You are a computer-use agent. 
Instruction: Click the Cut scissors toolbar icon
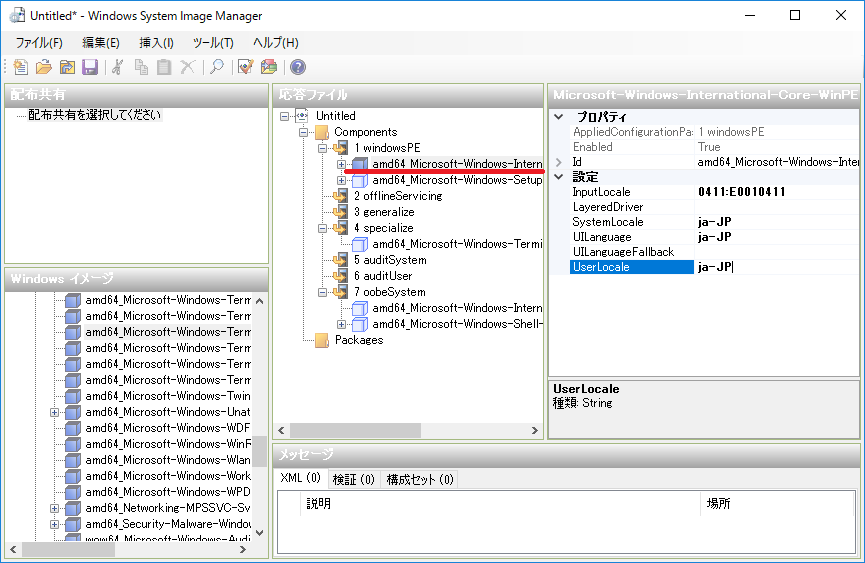(x=118, y=67)
